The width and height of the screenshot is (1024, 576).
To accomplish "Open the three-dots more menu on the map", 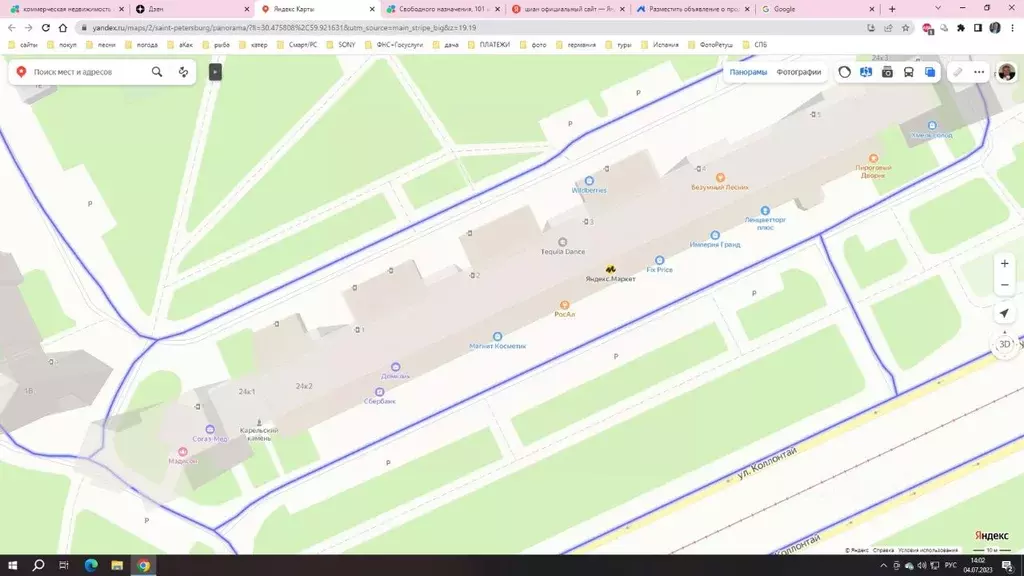I will [979, 72].
